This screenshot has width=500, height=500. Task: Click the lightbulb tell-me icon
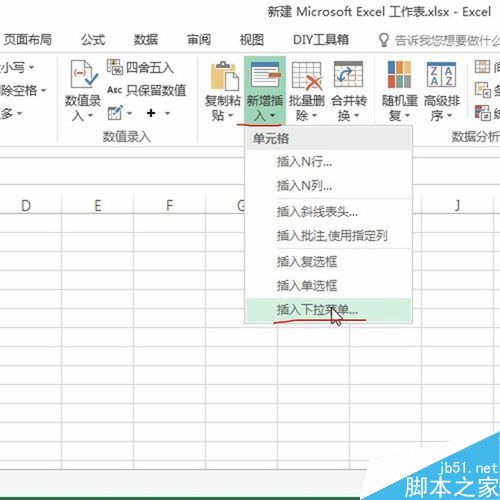[x=384, y=40]
